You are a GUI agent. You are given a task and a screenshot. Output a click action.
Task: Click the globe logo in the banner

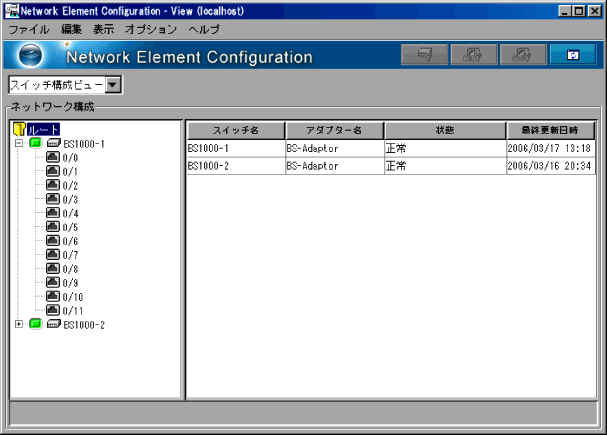33,56
